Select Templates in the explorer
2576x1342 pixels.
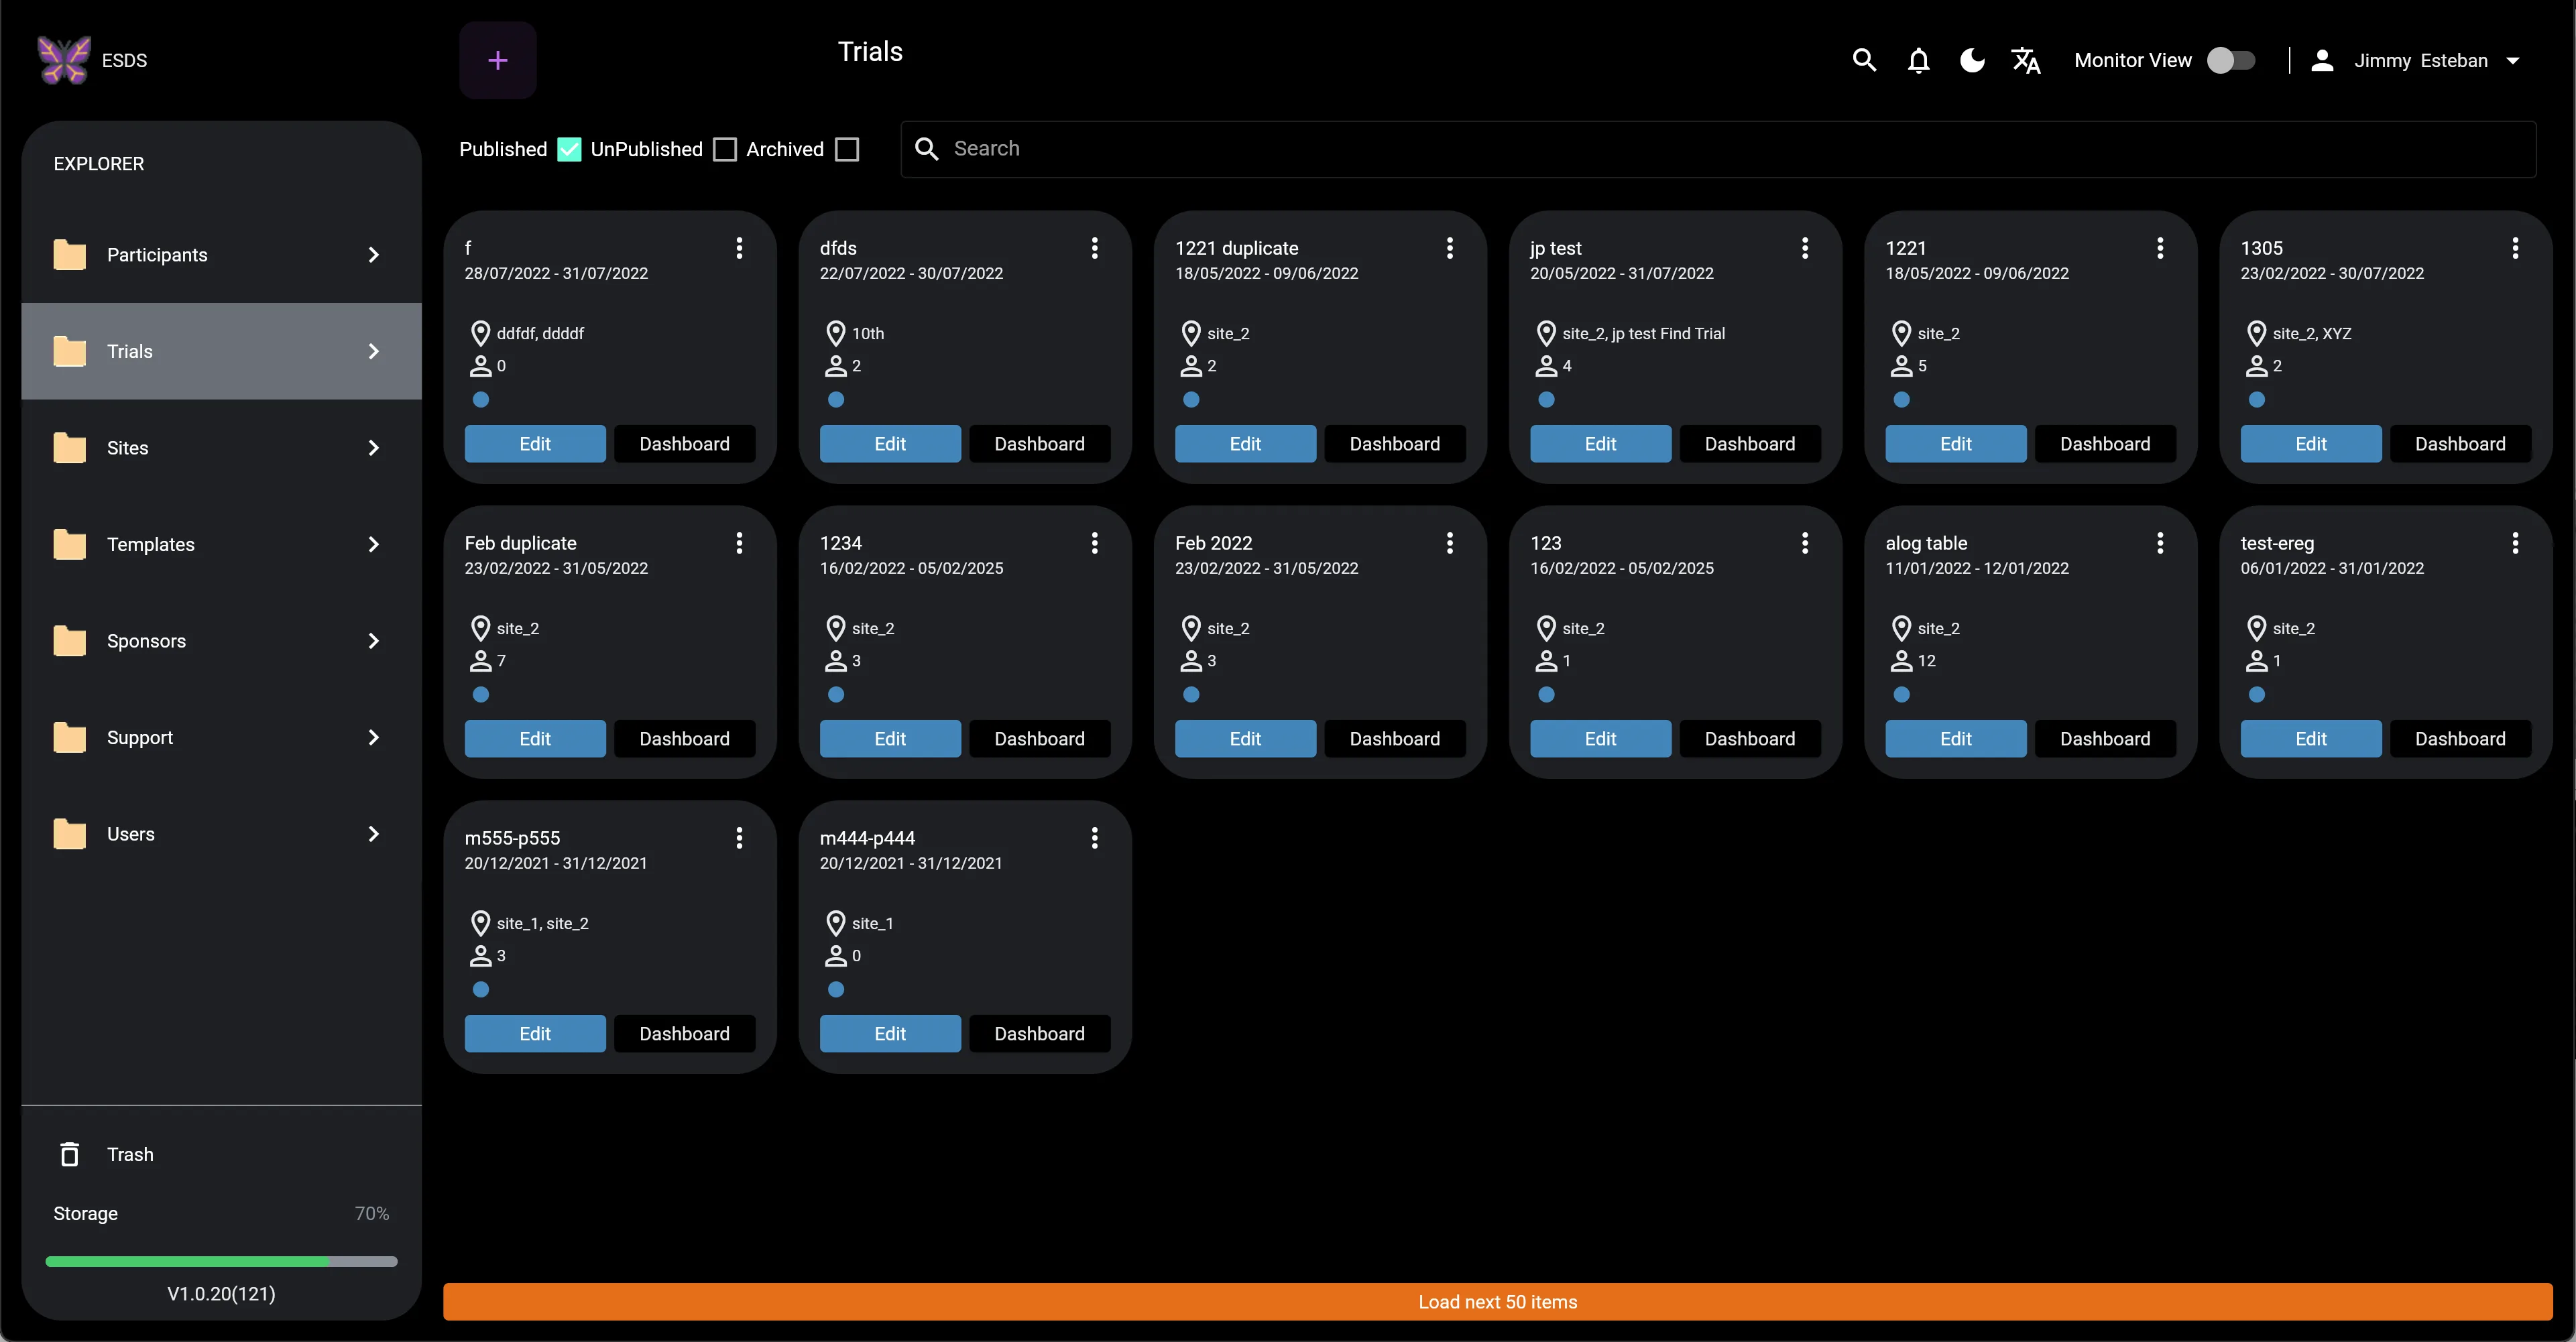coord(221,544)
